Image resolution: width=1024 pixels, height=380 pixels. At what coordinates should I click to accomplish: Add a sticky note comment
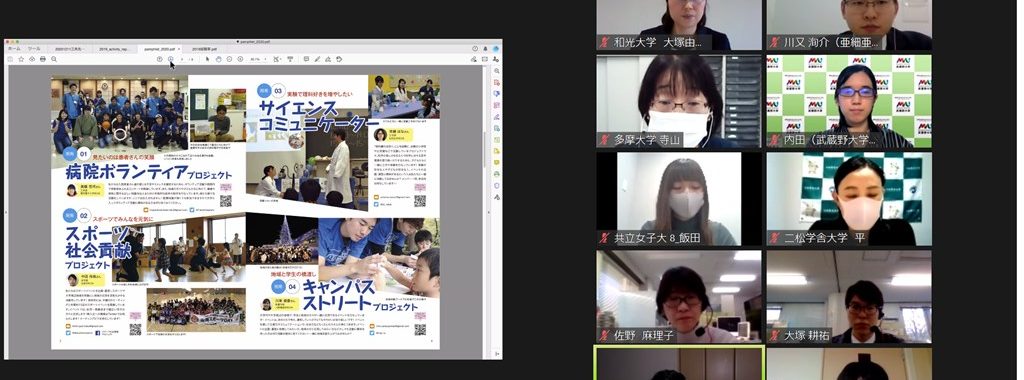[x=306, y=59]
